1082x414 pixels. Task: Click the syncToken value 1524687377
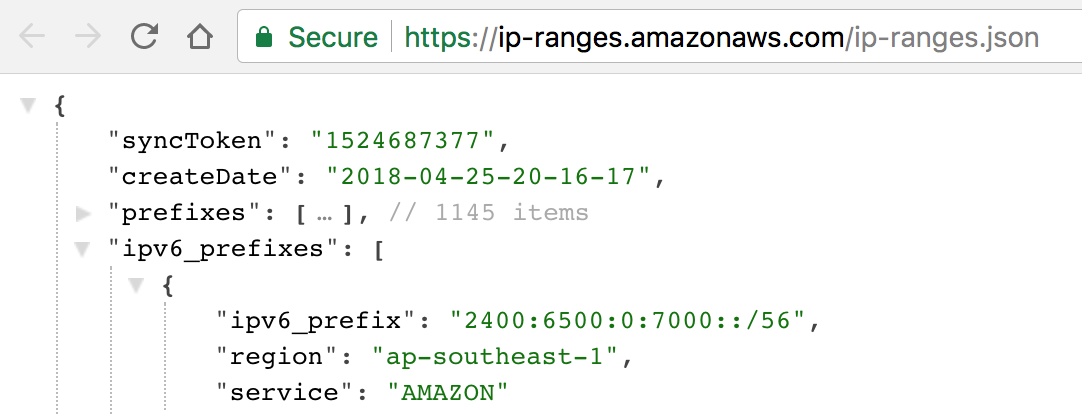coord(402,141)
